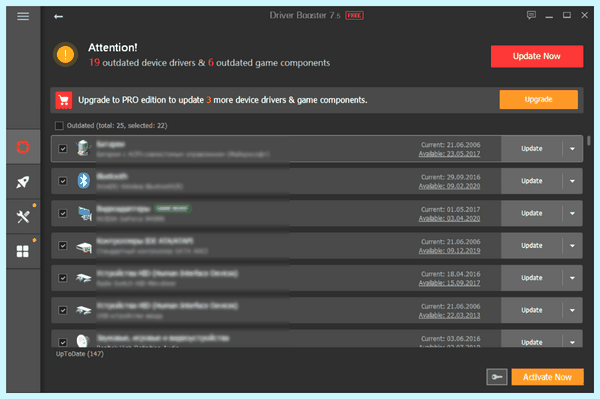Image resolution: width=600 pixels, height=399 pixels.
Task: Open the Tools wrench section
Action: 23,217
